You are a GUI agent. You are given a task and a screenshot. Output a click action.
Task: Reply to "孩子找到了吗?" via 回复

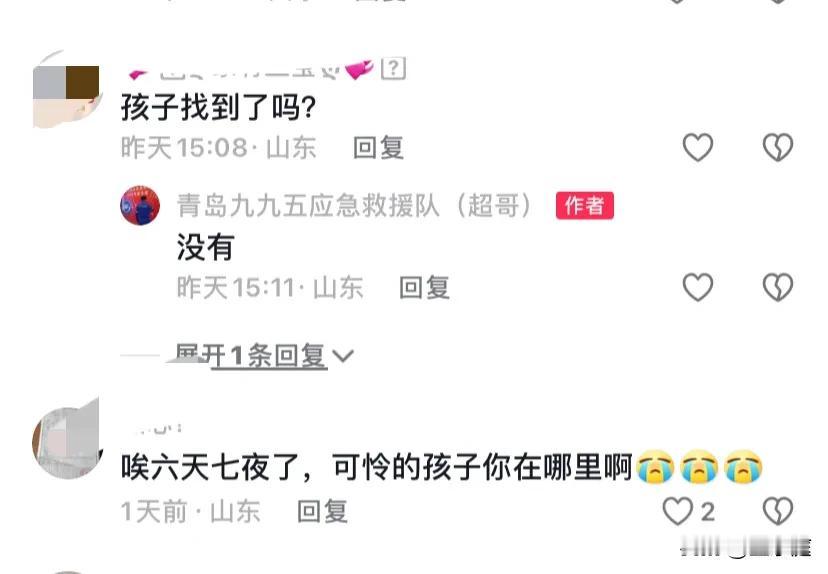pos(378,147)
